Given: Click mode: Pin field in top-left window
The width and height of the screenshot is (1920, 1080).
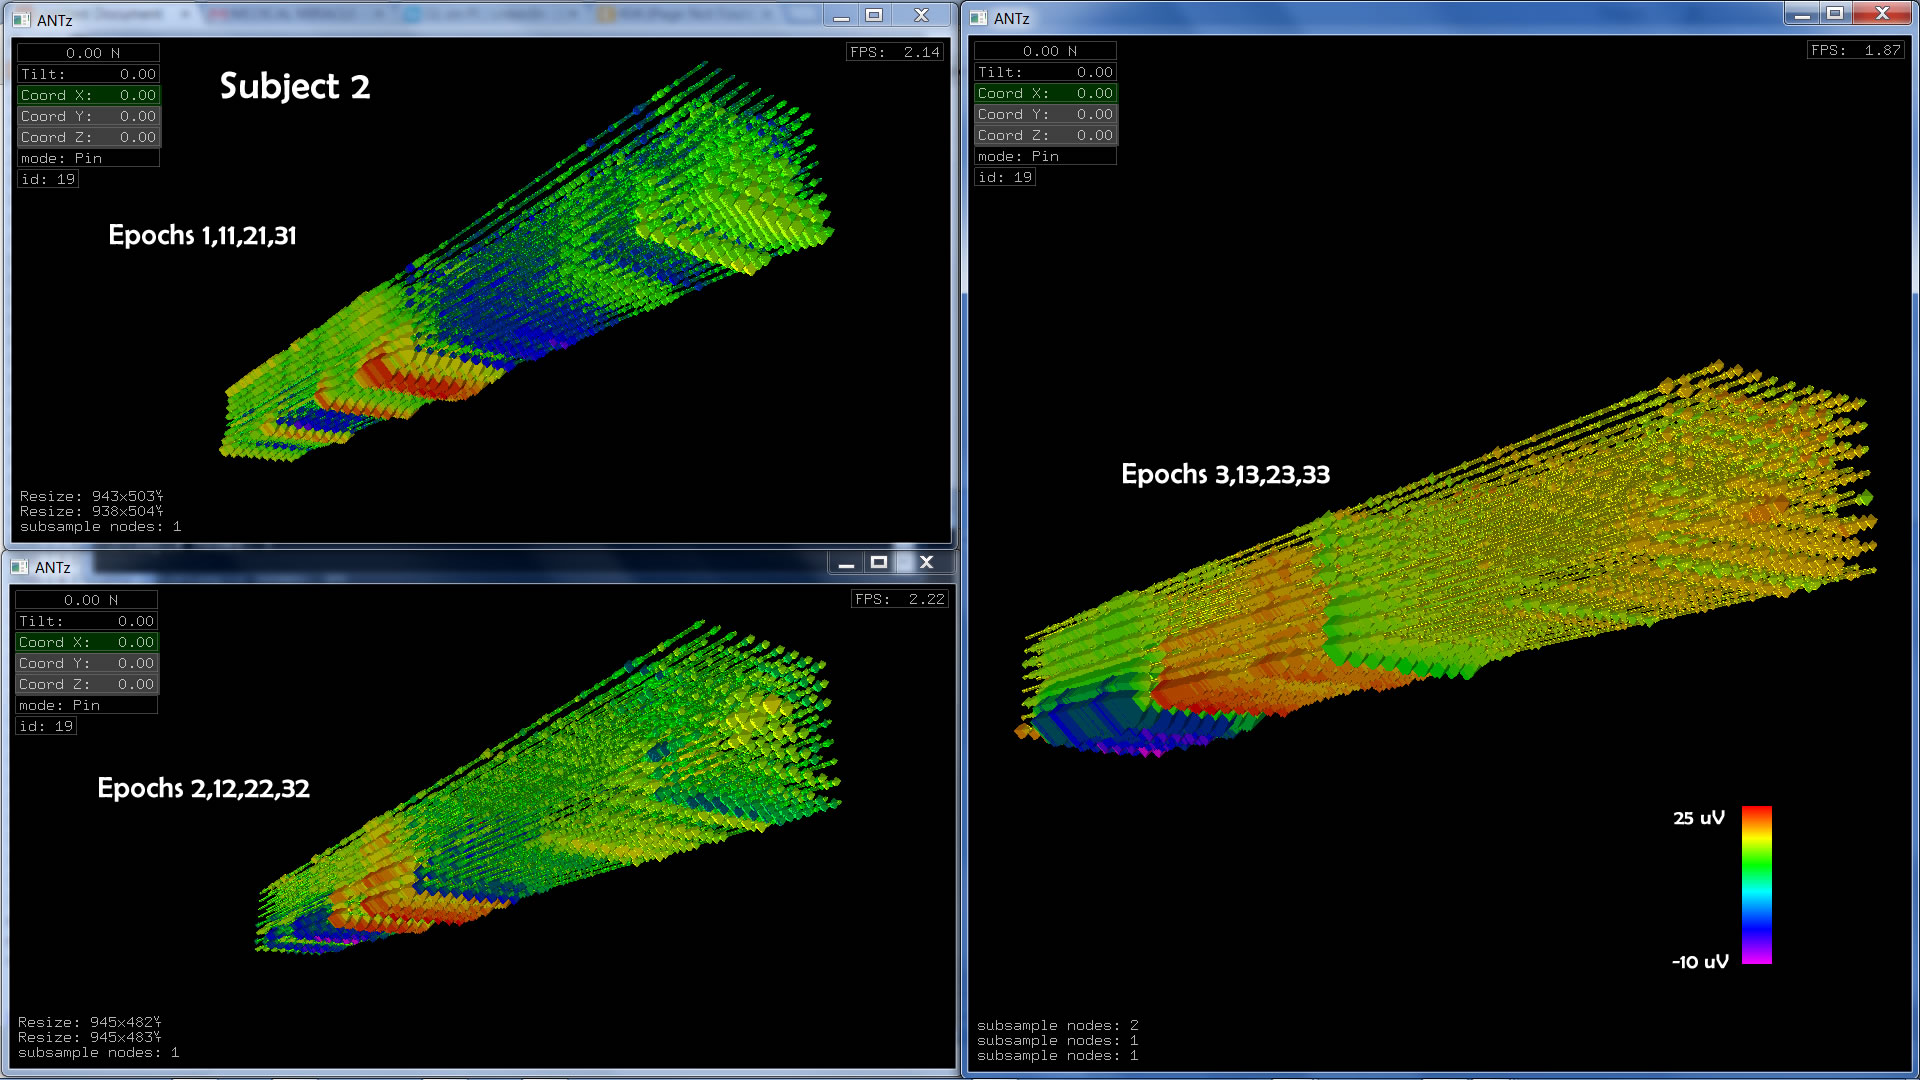Looking at the screenshot, I should [x=88, y=158].
